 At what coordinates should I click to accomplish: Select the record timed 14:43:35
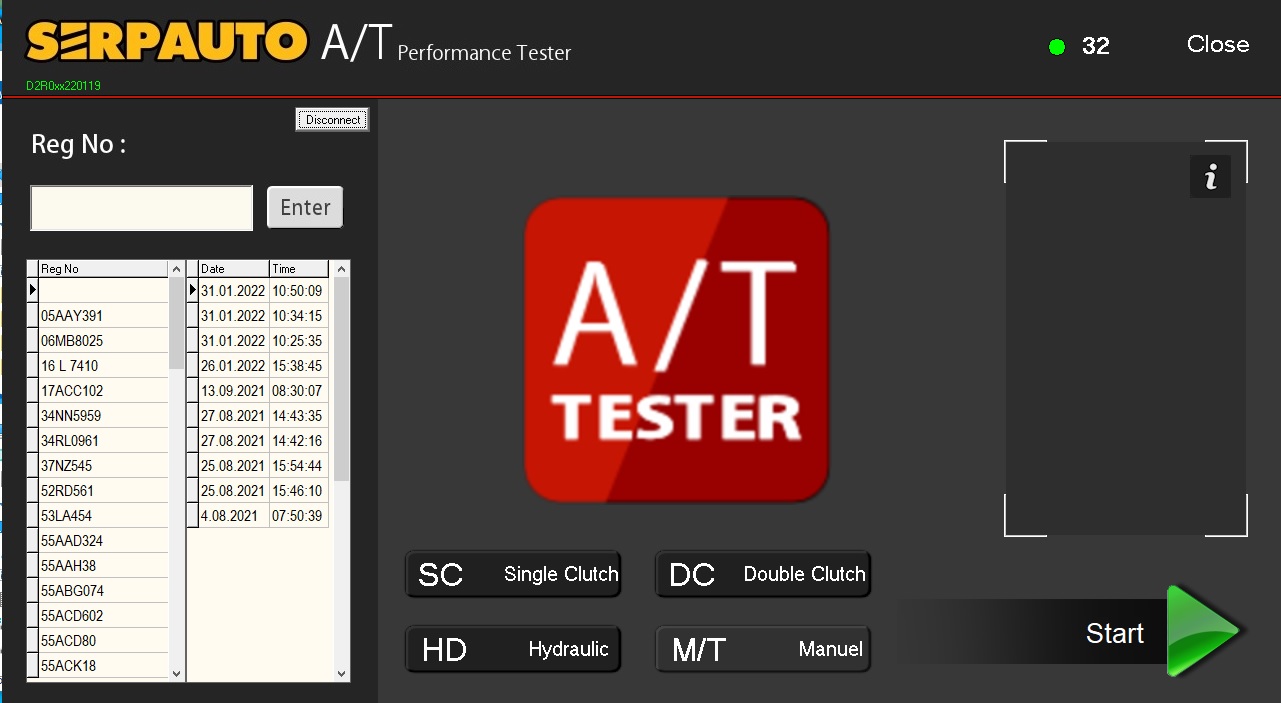click(264, 416)
